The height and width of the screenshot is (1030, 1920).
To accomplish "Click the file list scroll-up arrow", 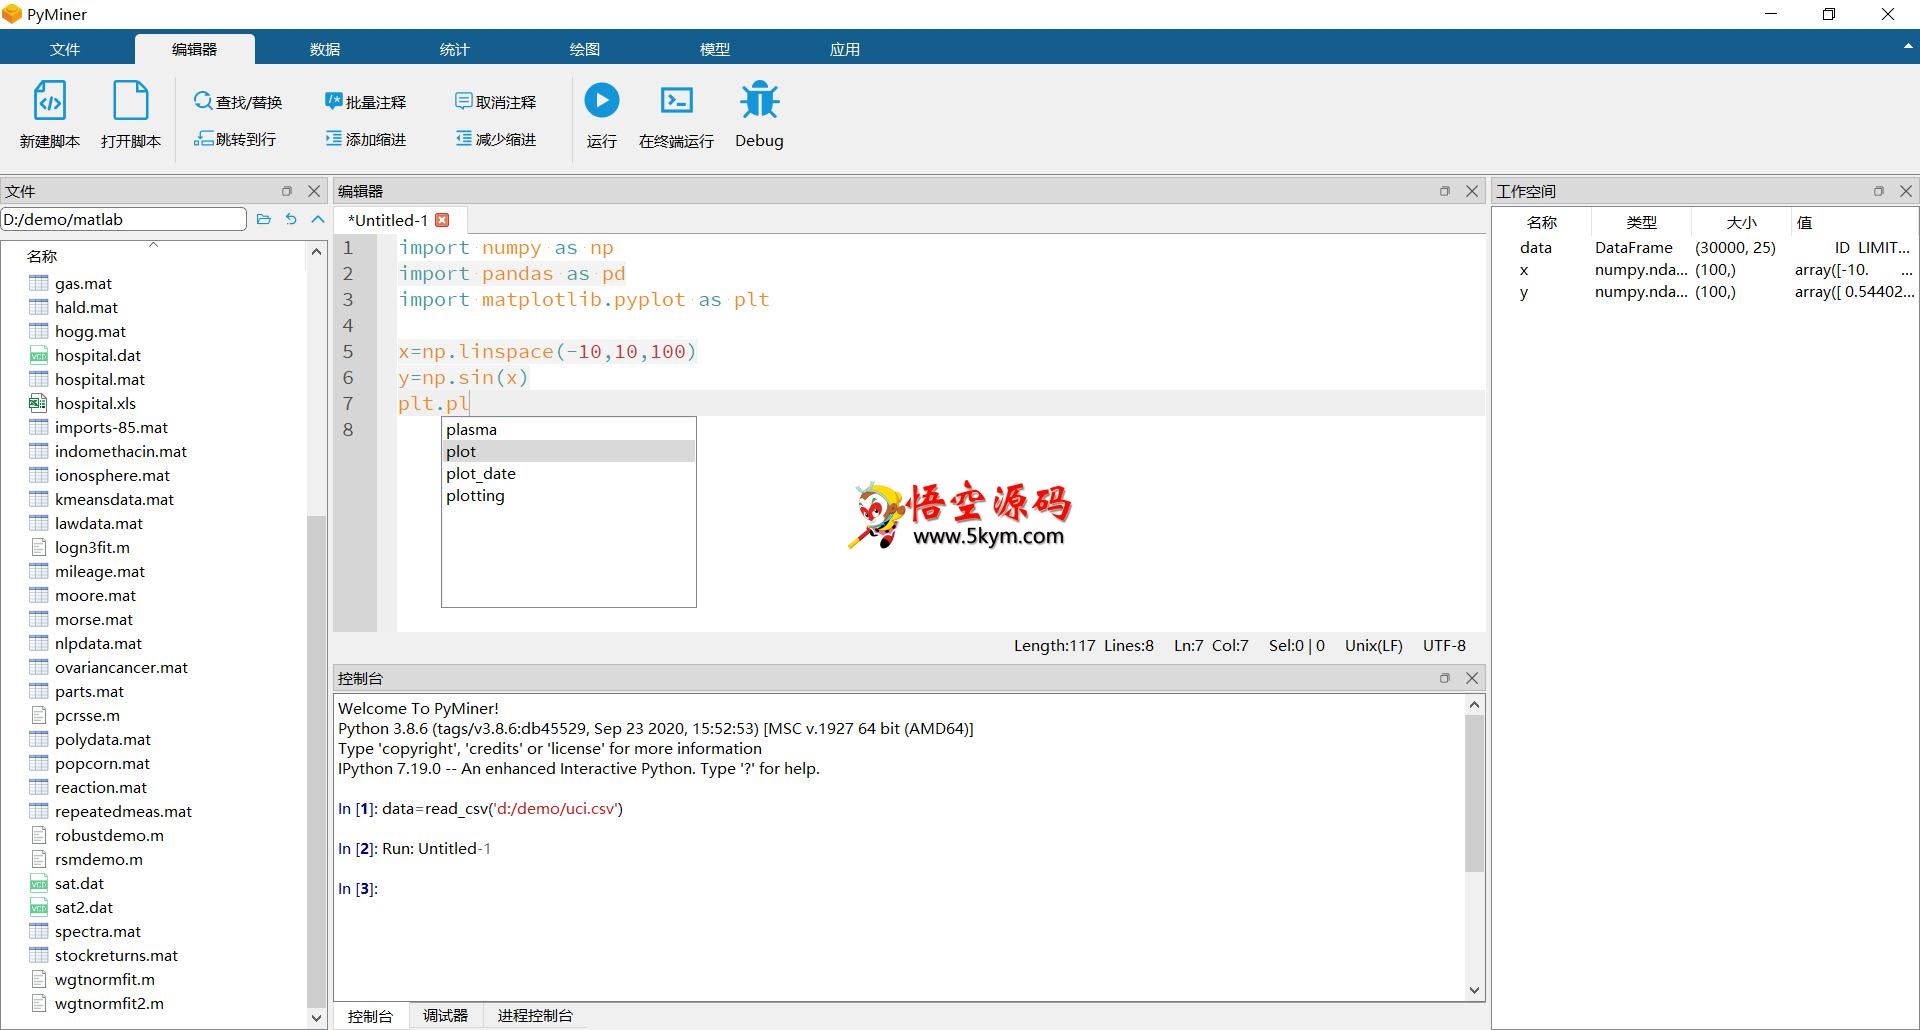I will [x=317, y=251].
